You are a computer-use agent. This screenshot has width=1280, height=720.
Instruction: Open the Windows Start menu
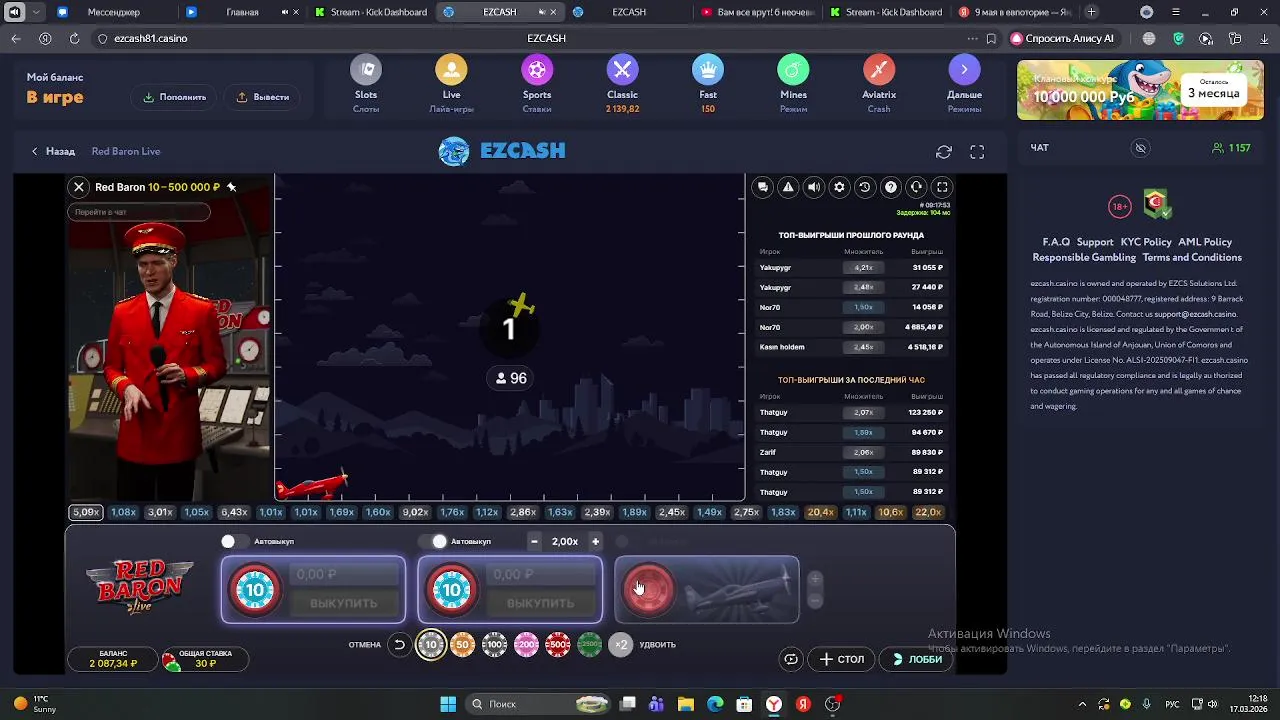point(448,704)
